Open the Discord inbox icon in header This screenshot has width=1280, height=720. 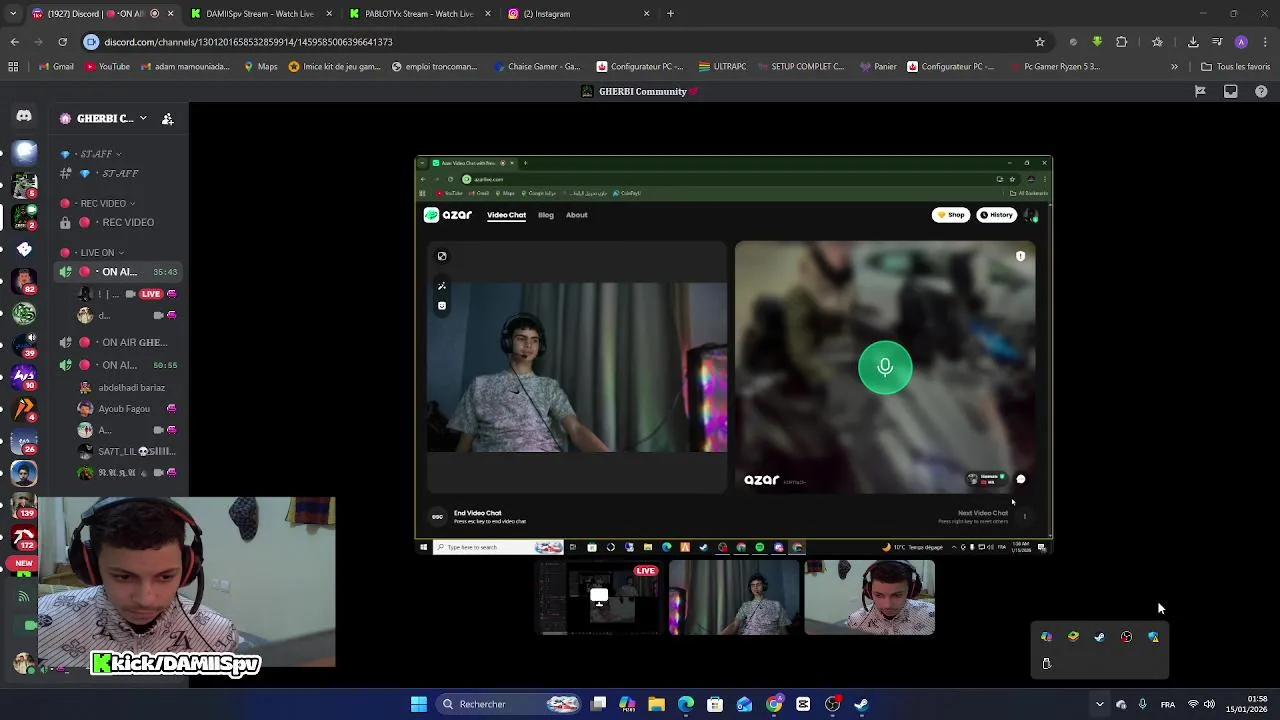1231,91
